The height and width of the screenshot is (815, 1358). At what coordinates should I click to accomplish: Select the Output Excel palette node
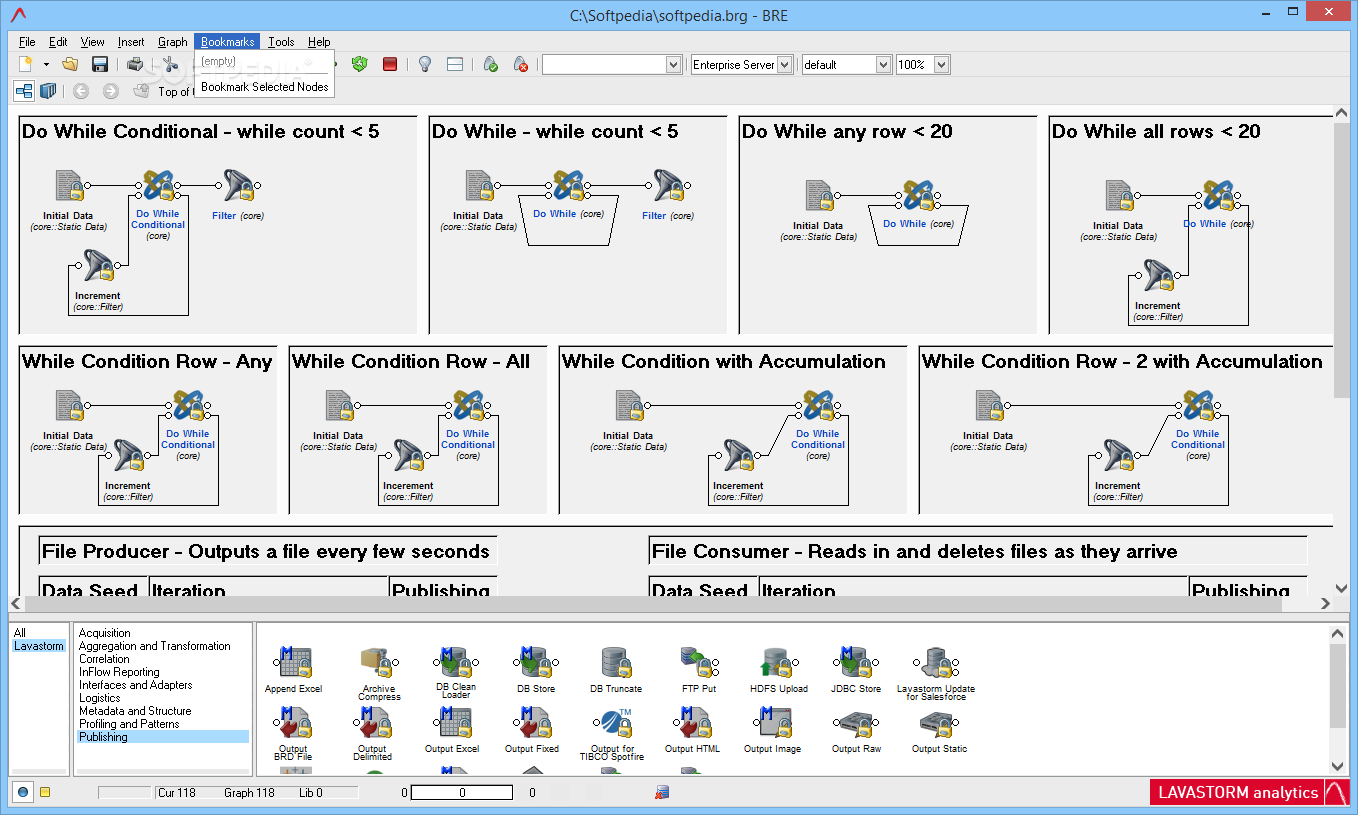(453, 730)
